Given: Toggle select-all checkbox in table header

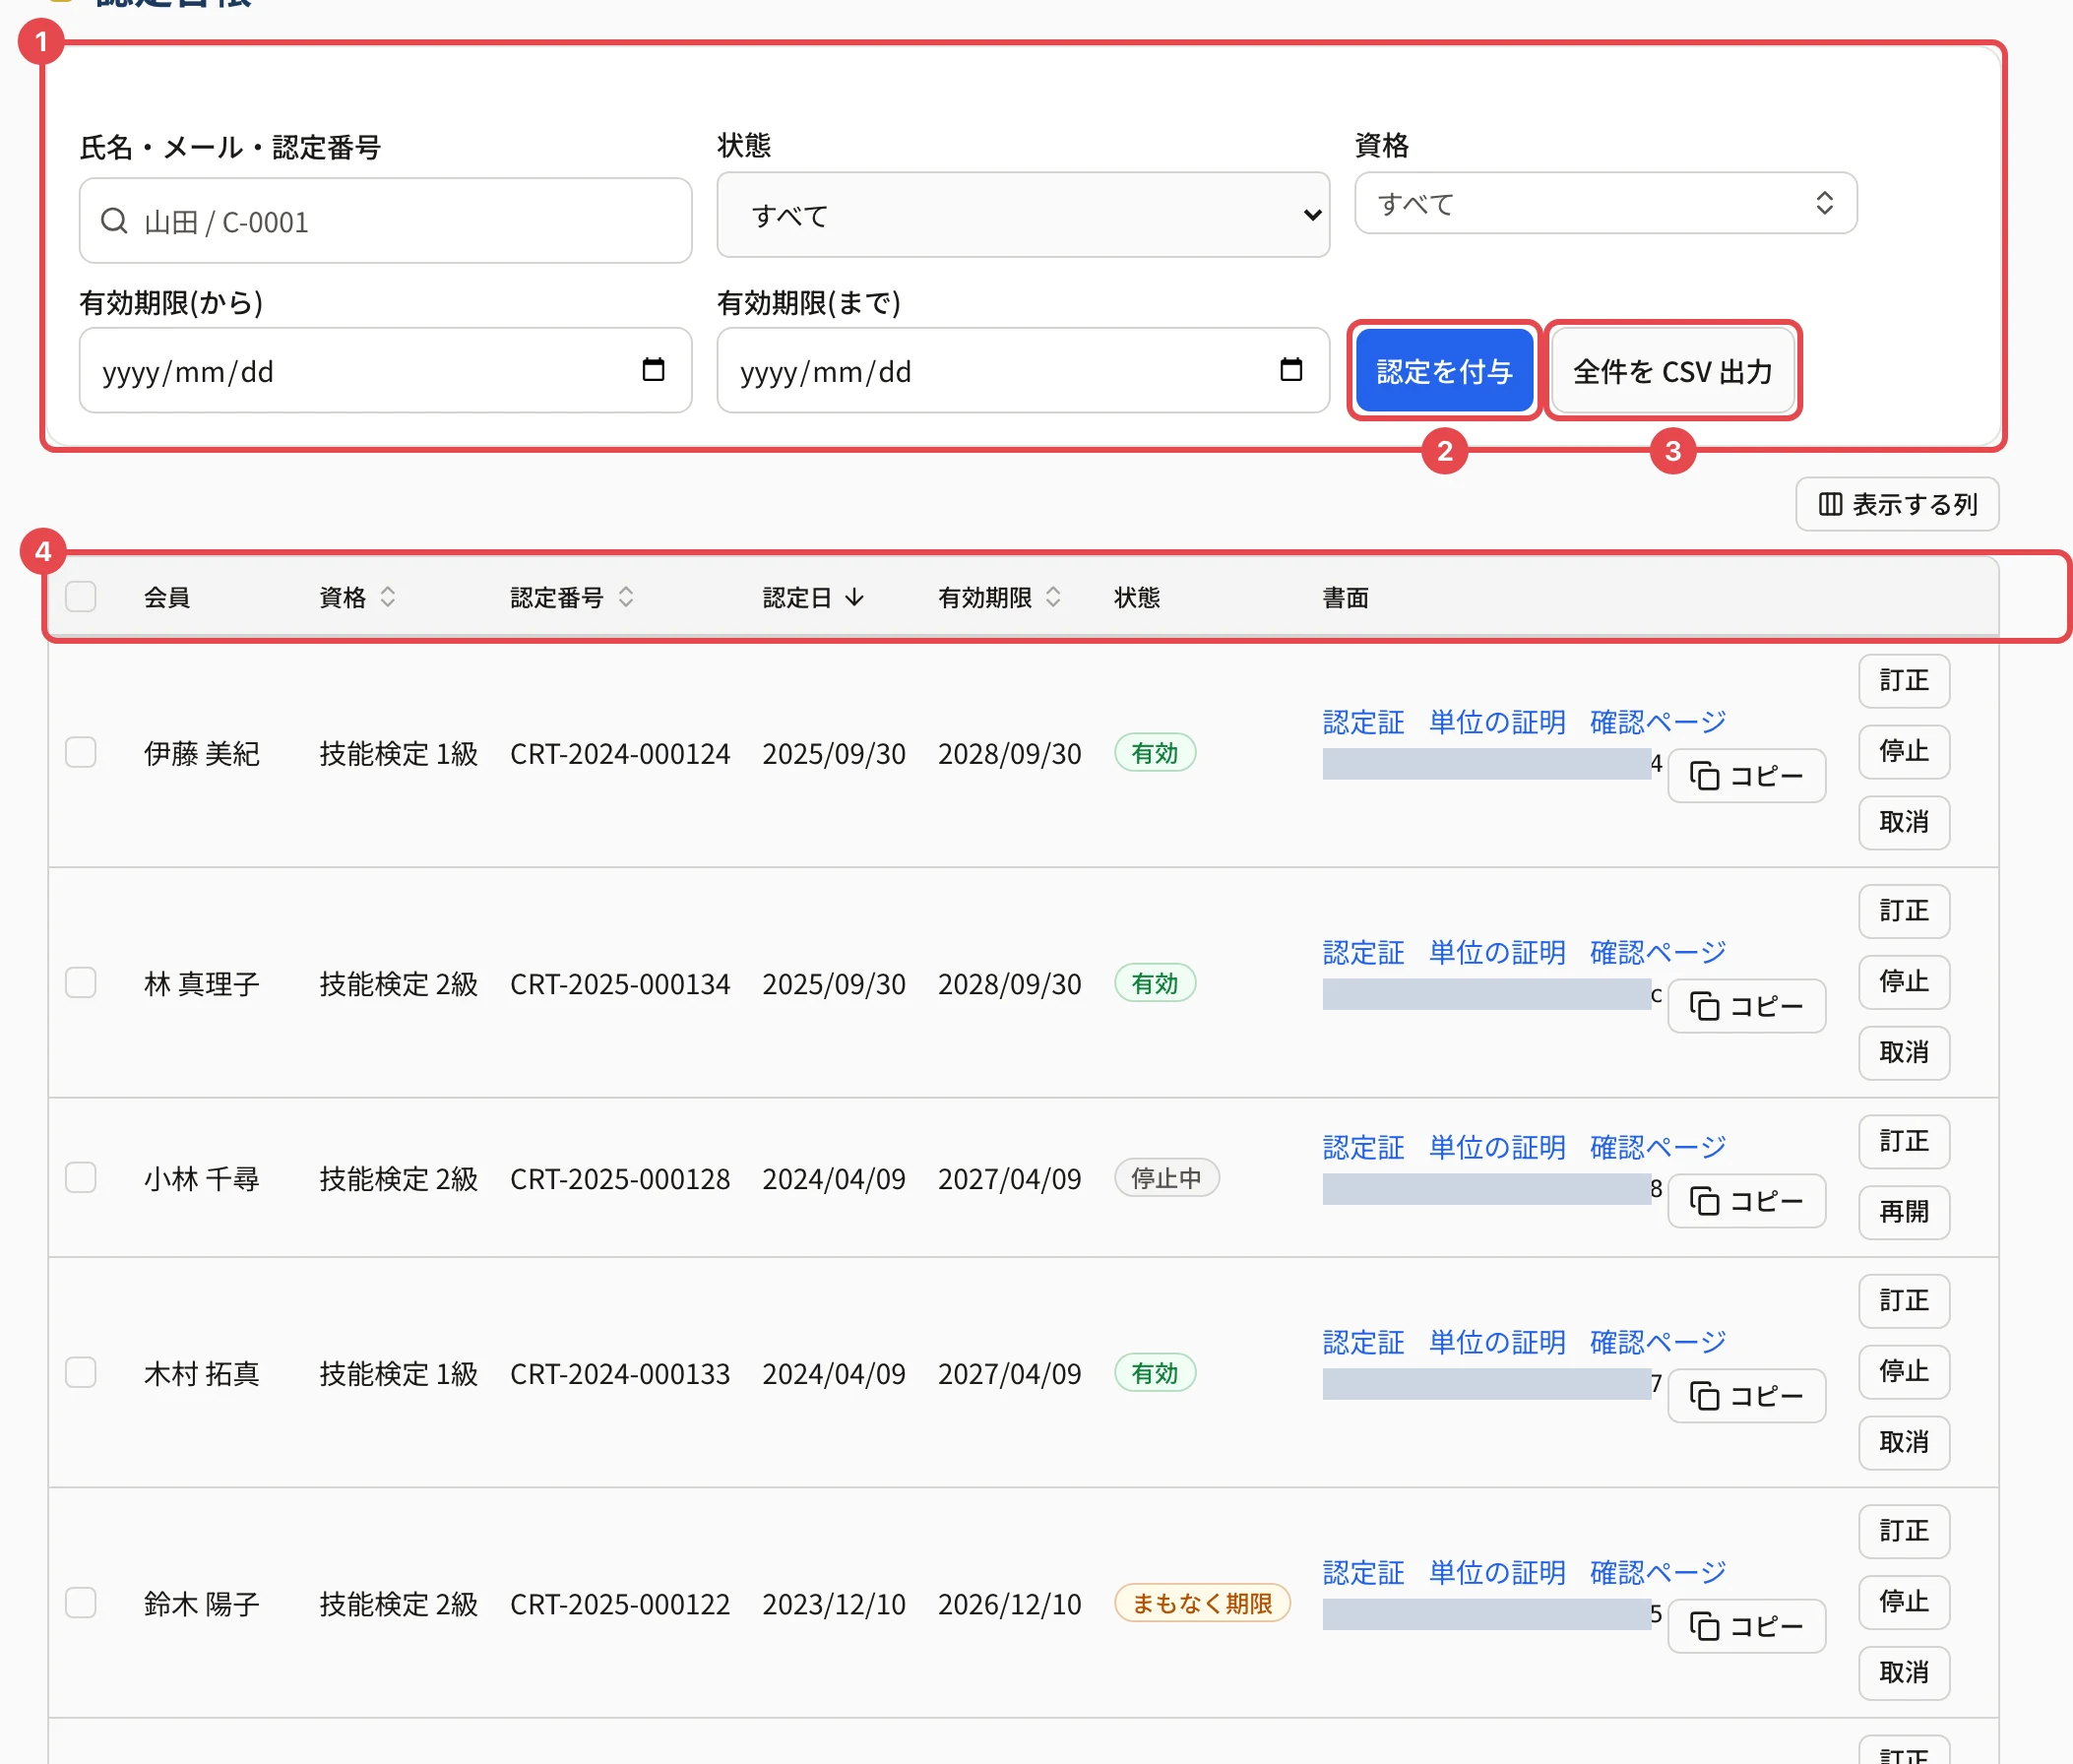Looking at the screenshot, I should click(81, 596).
